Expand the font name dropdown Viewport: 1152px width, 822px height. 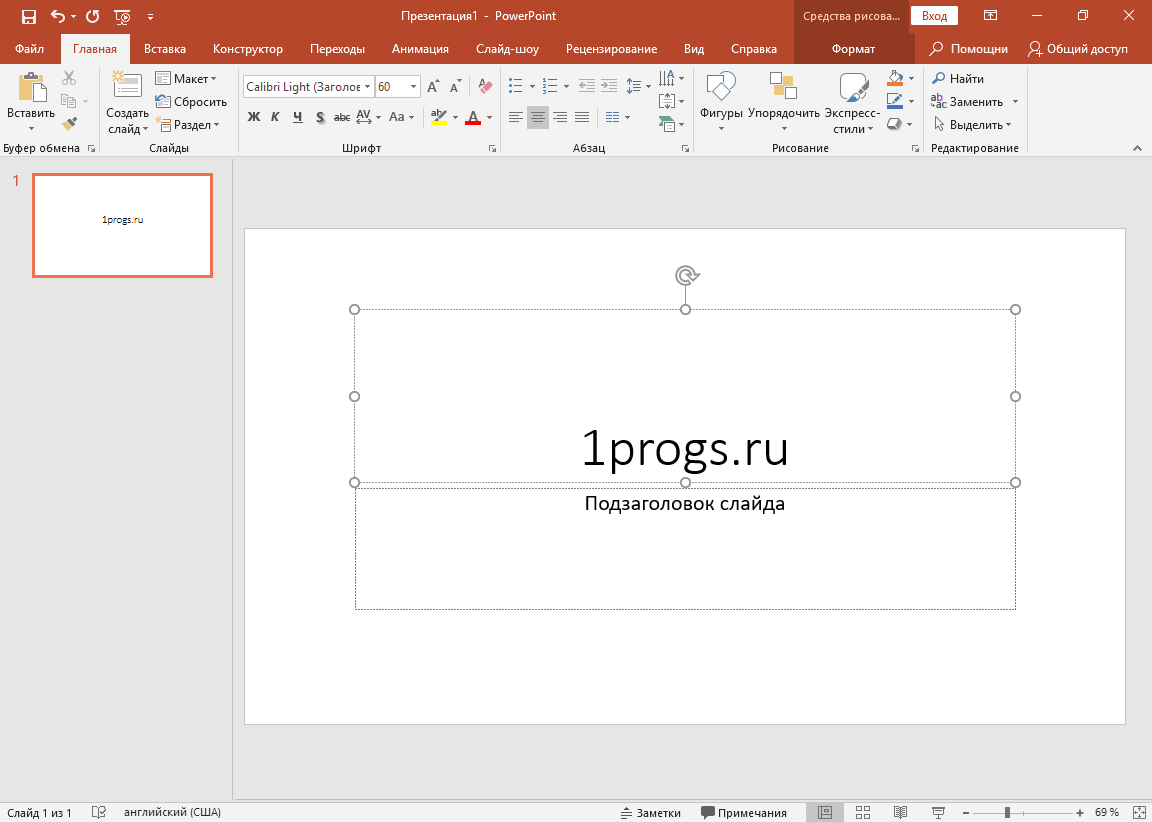(x=367, y=87)
